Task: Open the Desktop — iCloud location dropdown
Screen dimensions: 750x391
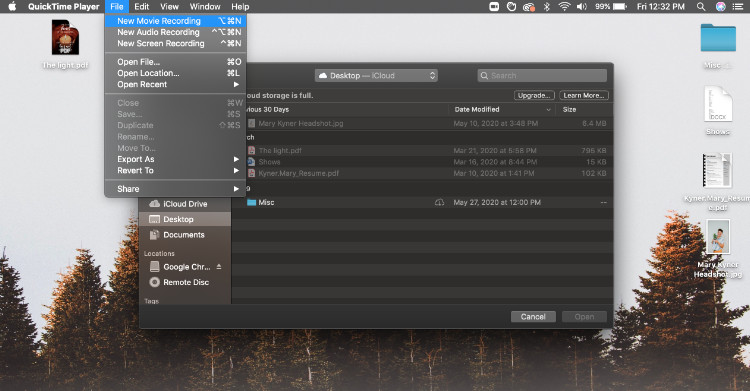Action: point(376,76)
